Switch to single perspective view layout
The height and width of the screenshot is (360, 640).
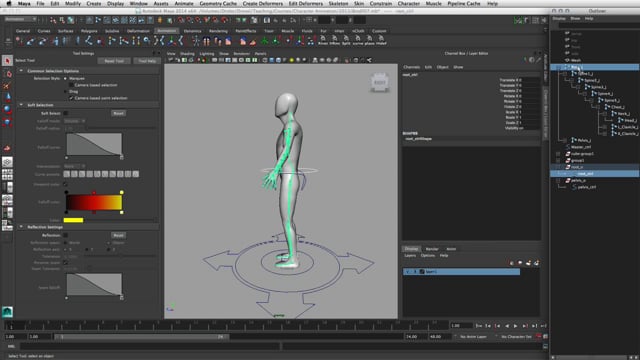[x=7, y=162]
